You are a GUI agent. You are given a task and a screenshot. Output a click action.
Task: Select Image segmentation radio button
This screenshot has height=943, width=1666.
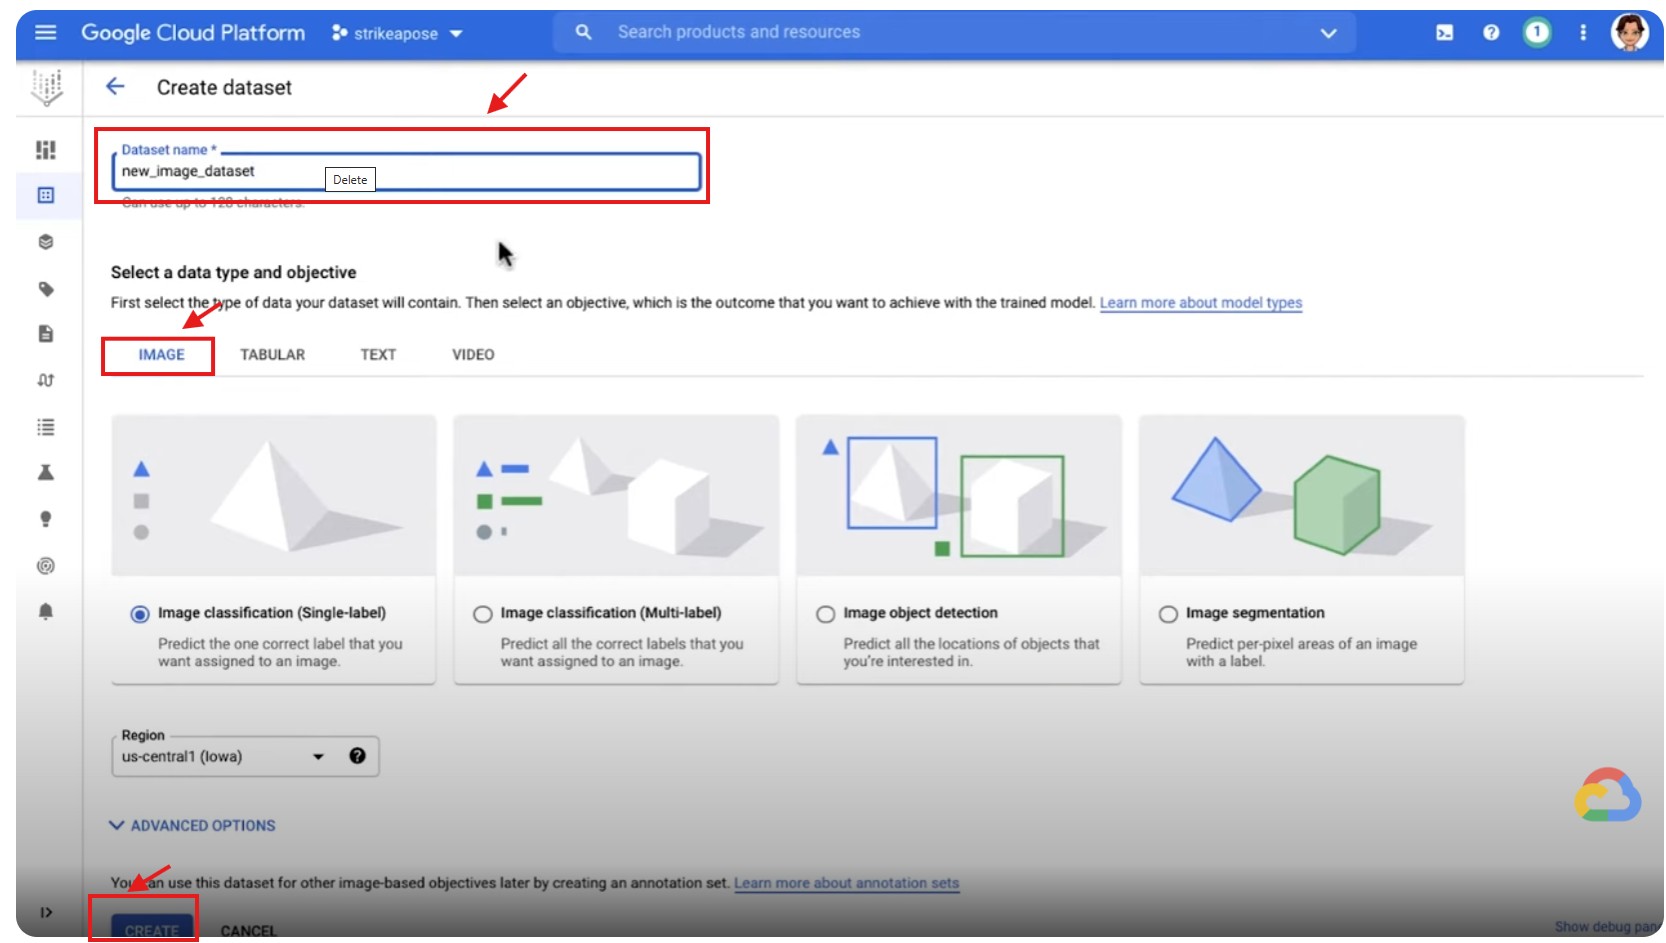[1168, 614]
